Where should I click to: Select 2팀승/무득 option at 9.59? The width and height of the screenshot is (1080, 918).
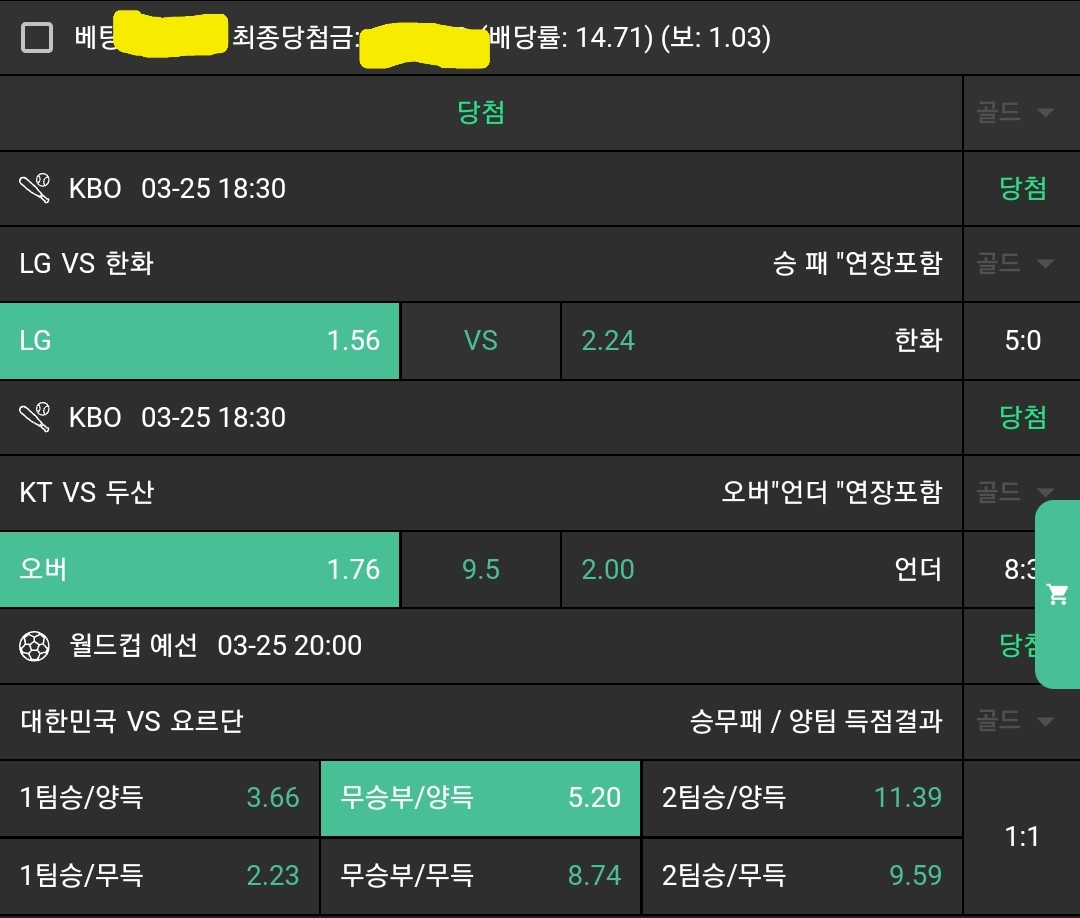(x=801, y=876)
